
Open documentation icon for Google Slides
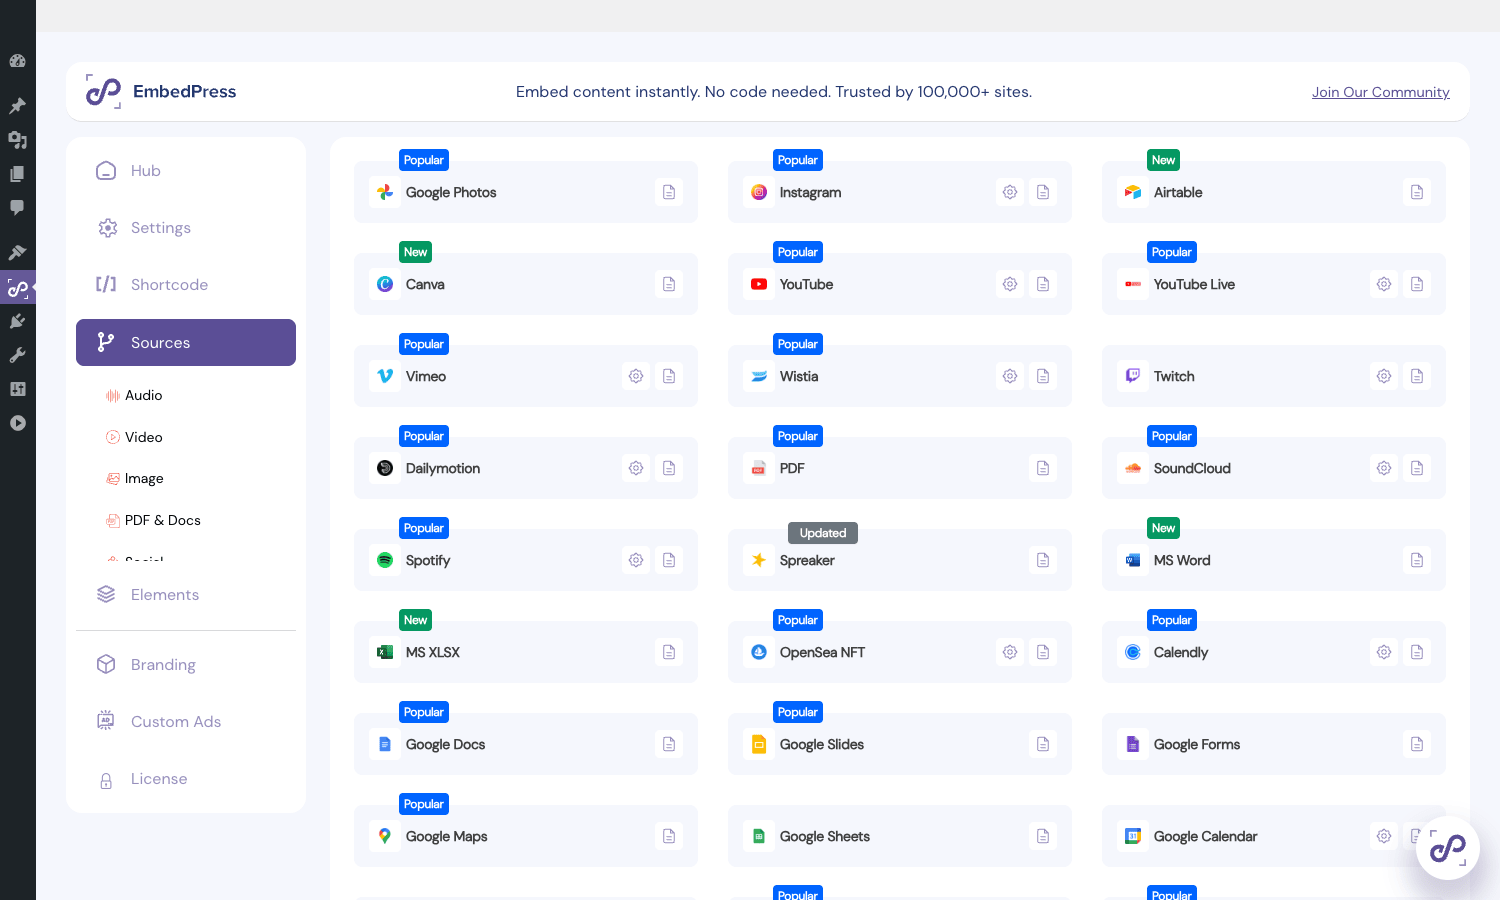(1043, 744)
